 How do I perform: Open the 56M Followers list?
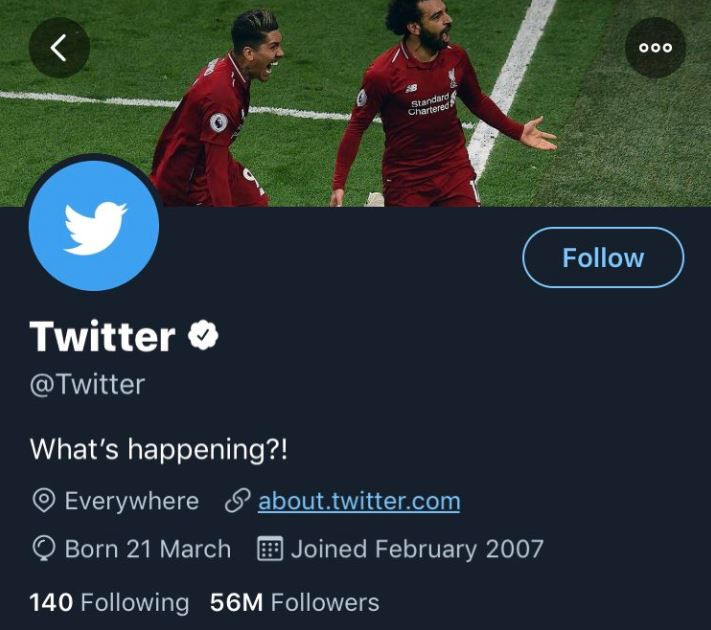(x=295, y=603)
